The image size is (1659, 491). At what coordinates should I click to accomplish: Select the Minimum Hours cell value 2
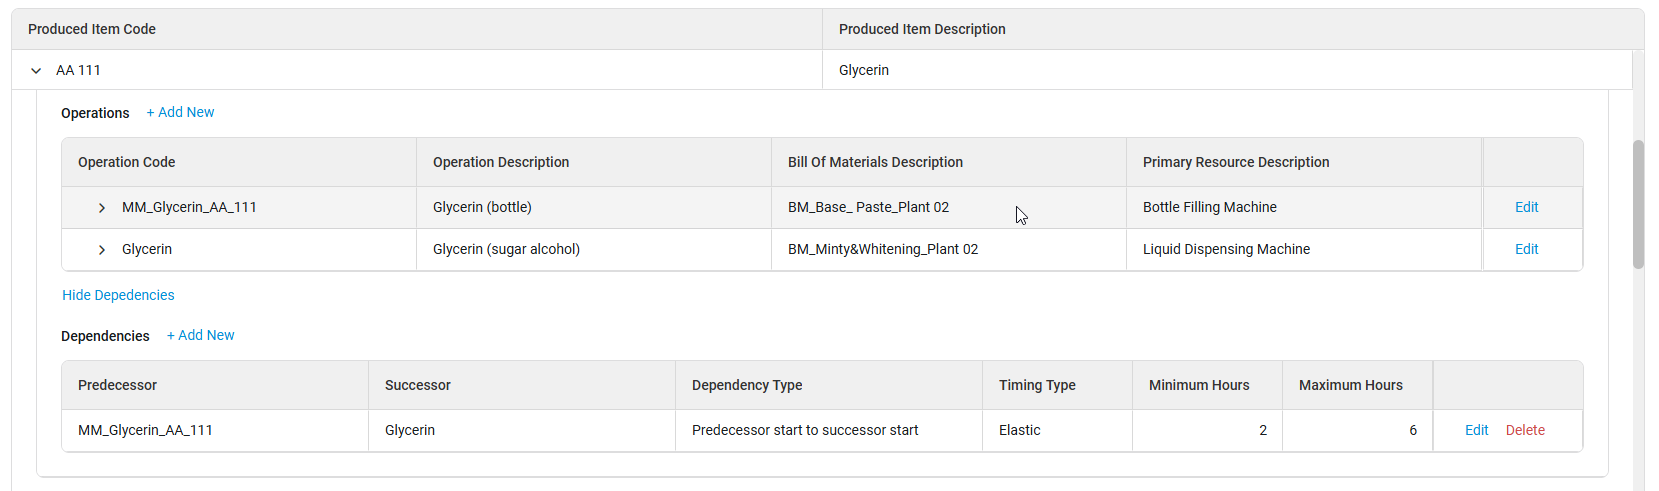click(1263, 431)
